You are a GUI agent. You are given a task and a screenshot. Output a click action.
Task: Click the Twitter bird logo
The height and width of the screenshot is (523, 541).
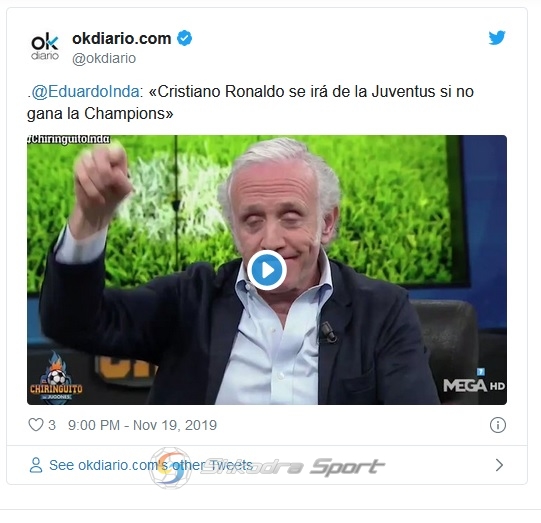(x=497, y=38)
